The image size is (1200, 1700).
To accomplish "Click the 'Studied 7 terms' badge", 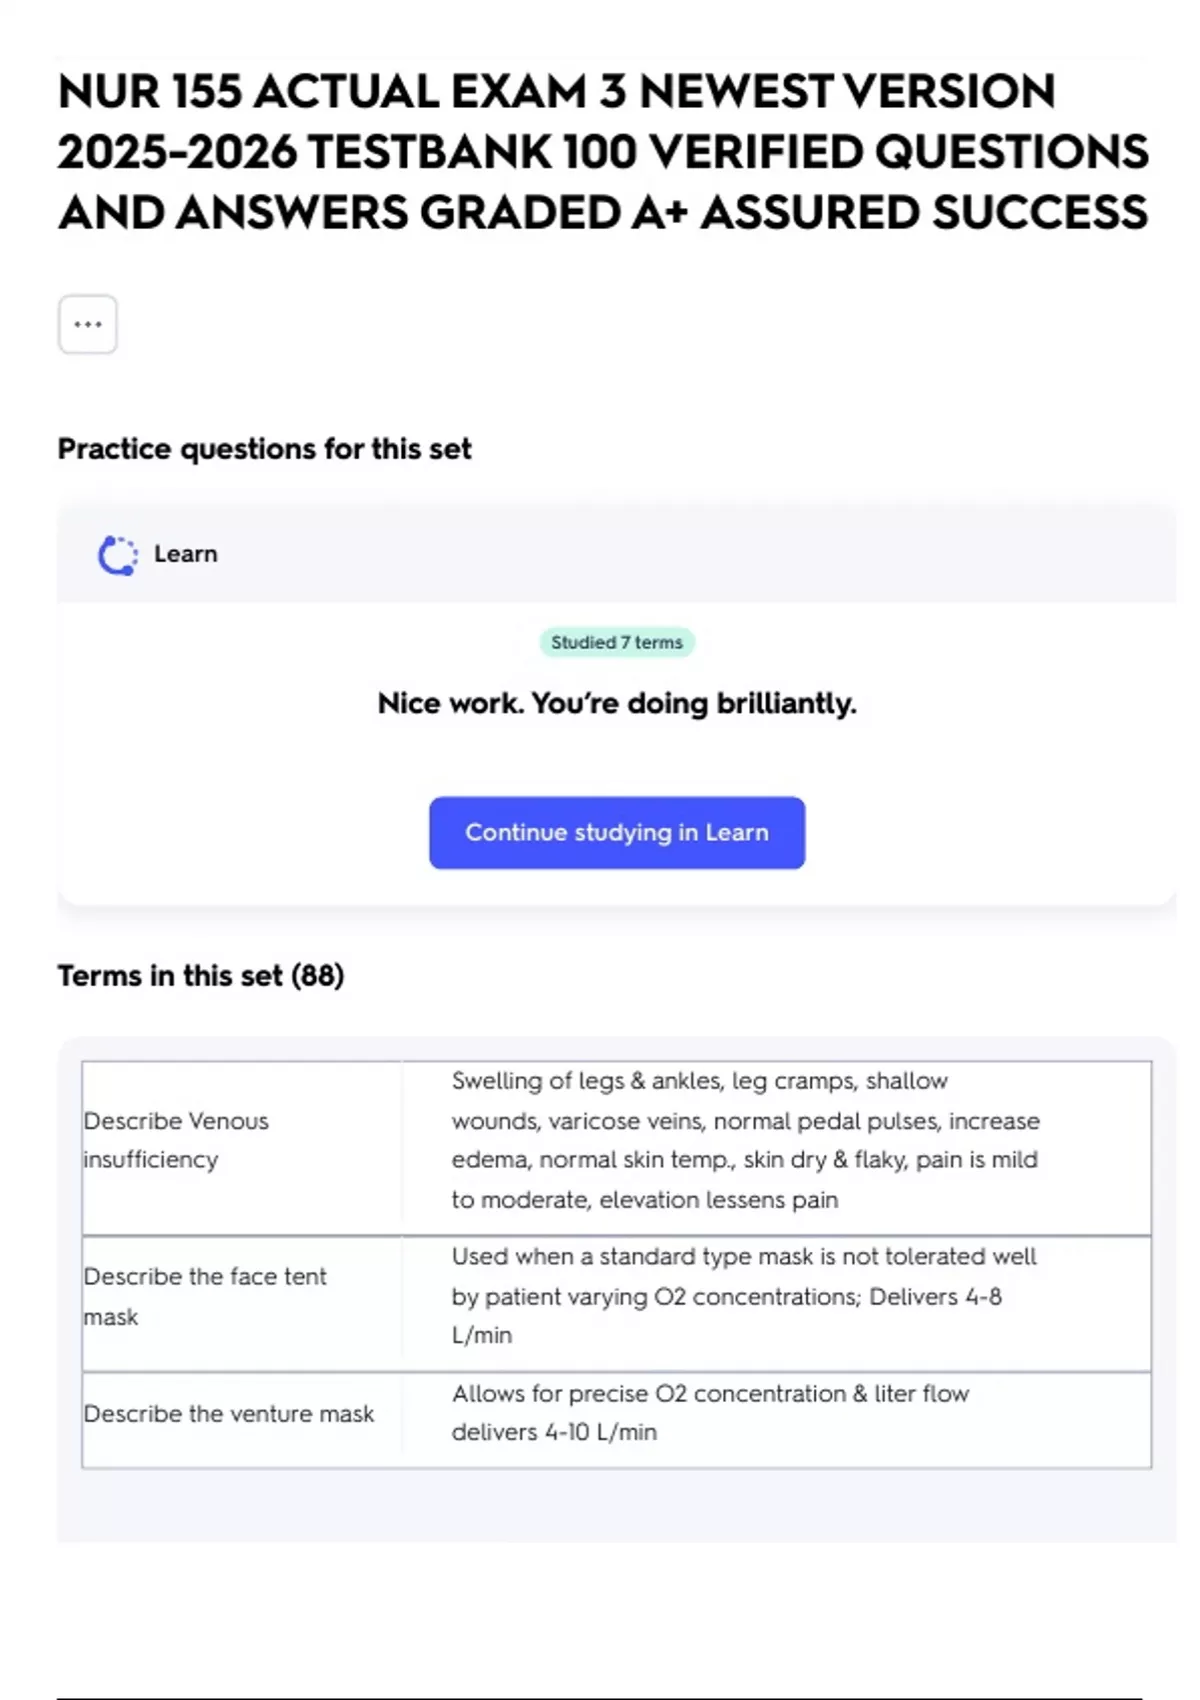I will [616, 642].
